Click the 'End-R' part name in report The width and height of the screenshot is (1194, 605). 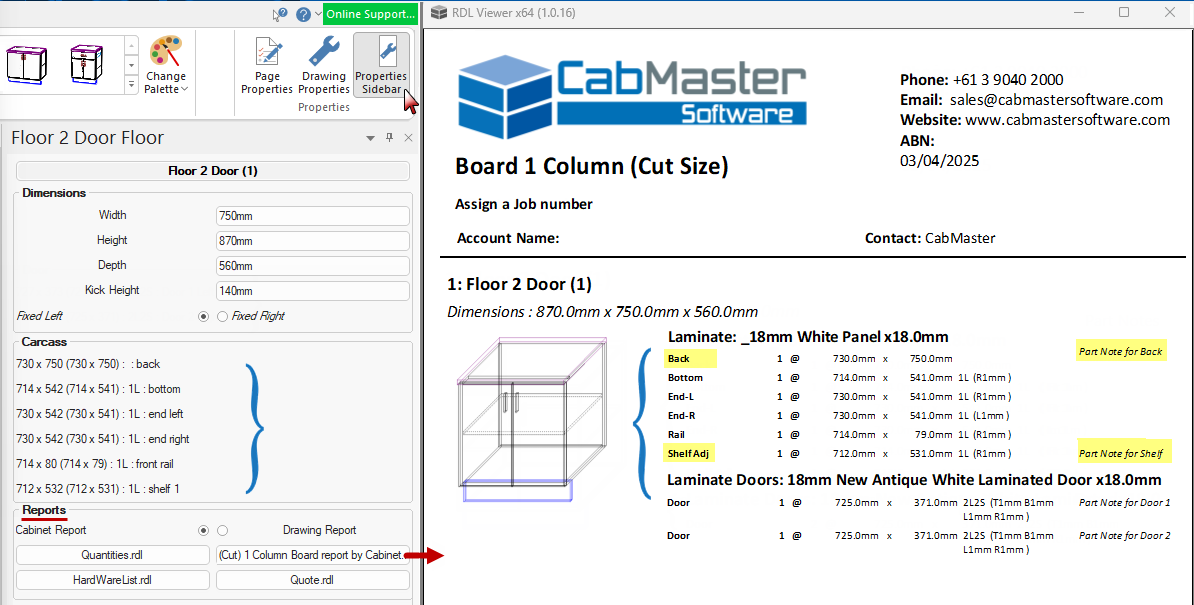tap(682, 416)
